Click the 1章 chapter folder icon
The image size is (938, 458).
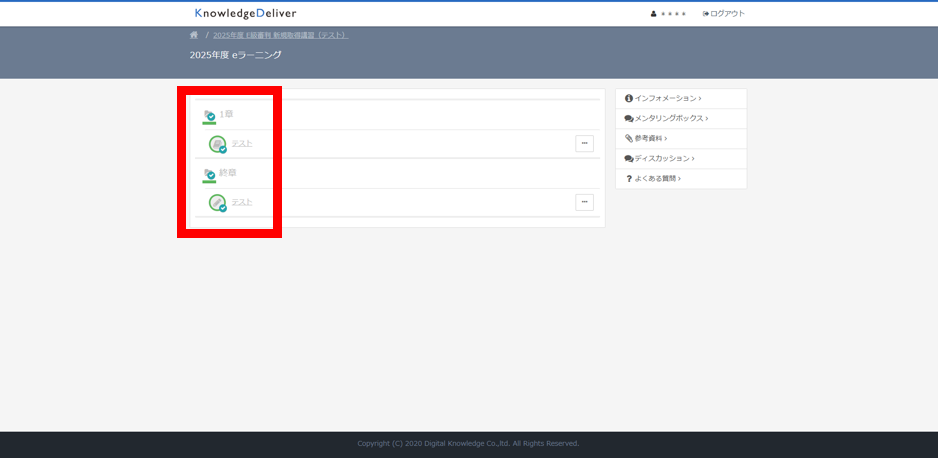(209, 116)
